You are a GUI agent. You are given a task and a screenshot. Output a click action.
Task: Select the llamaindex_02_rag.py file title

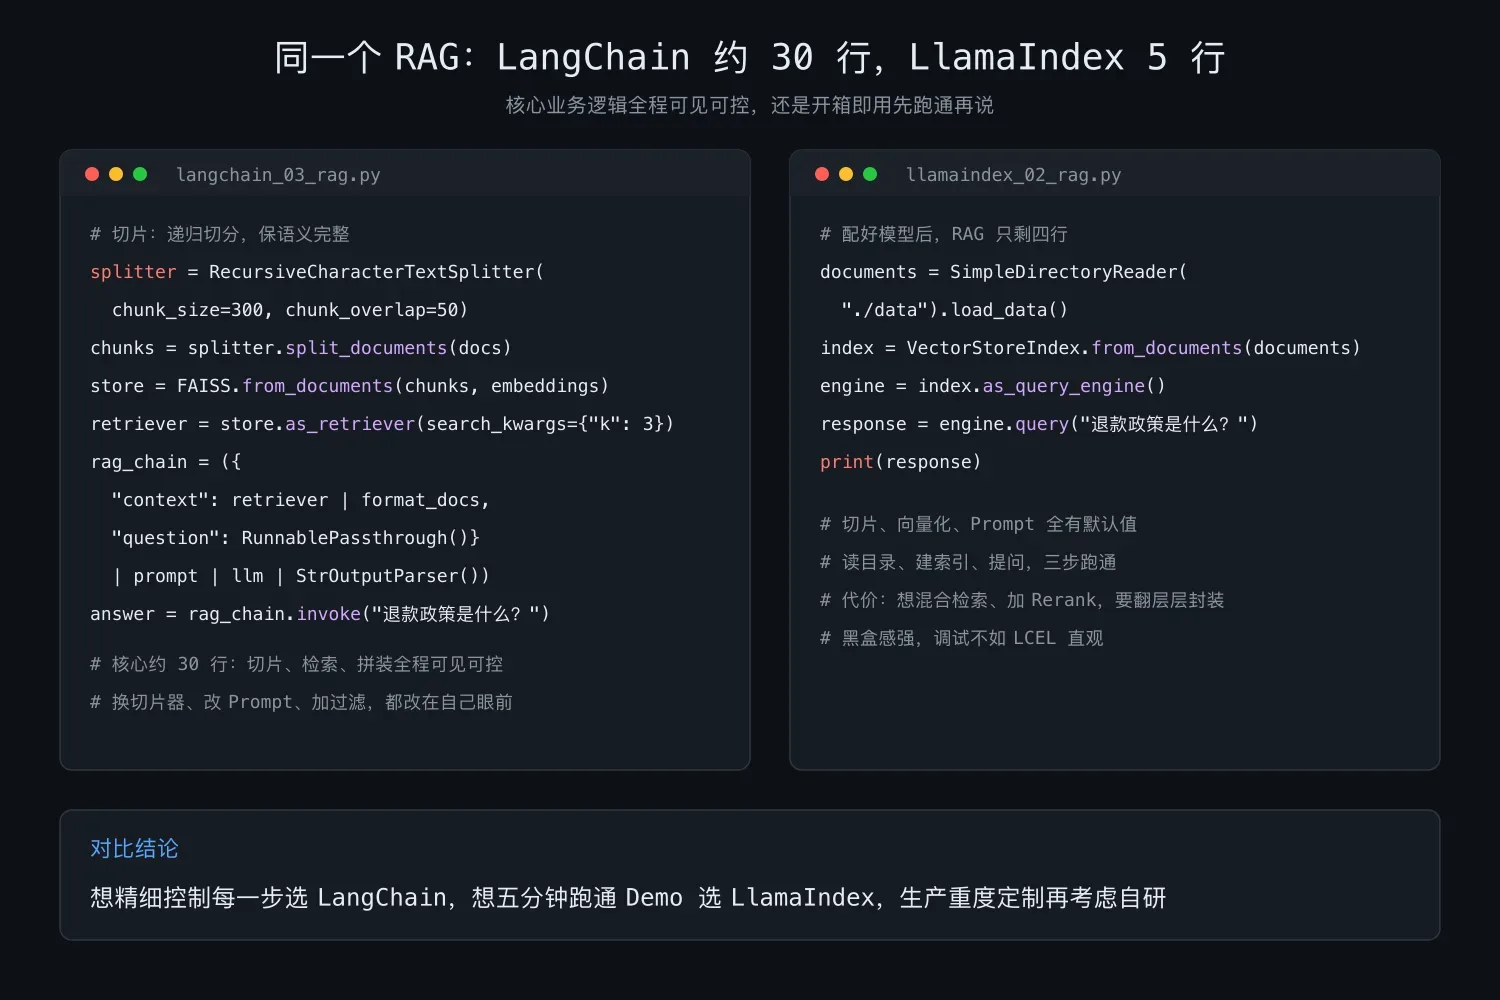(x=1013, y=175)
